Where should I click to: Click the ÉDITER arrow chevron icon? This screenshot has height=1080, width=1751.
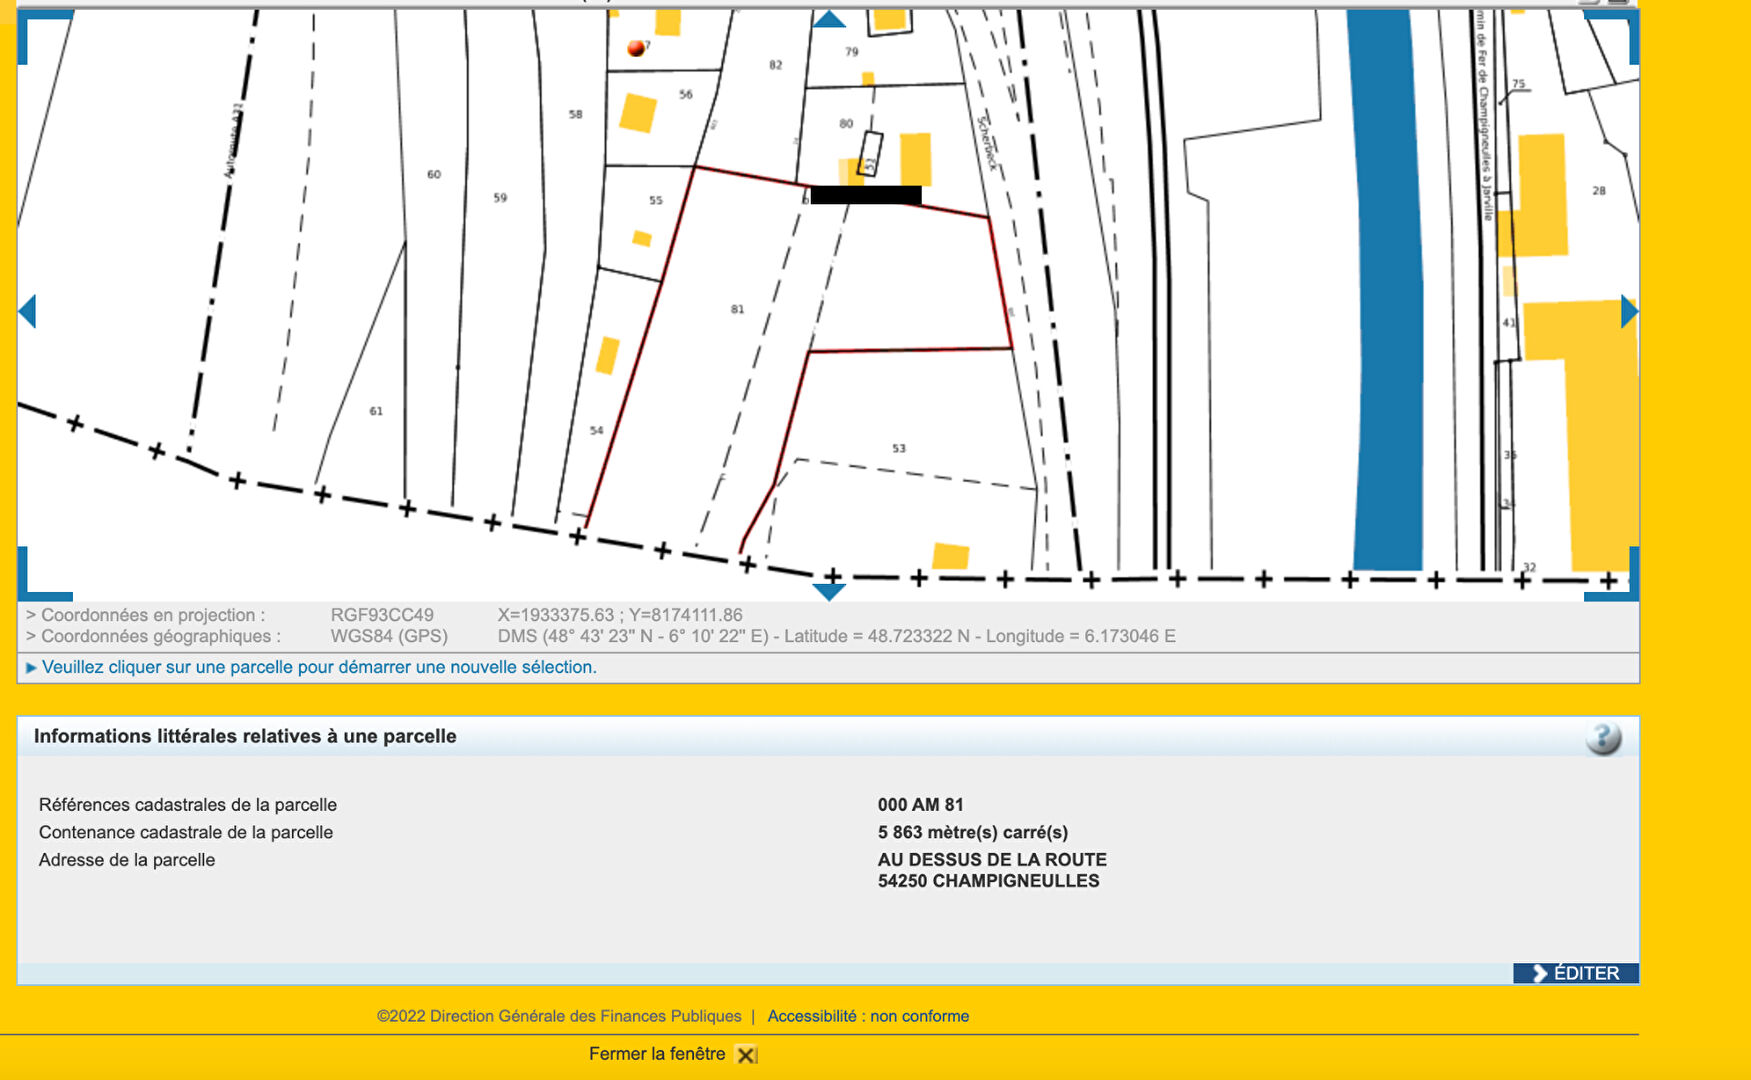(1540, 972)
